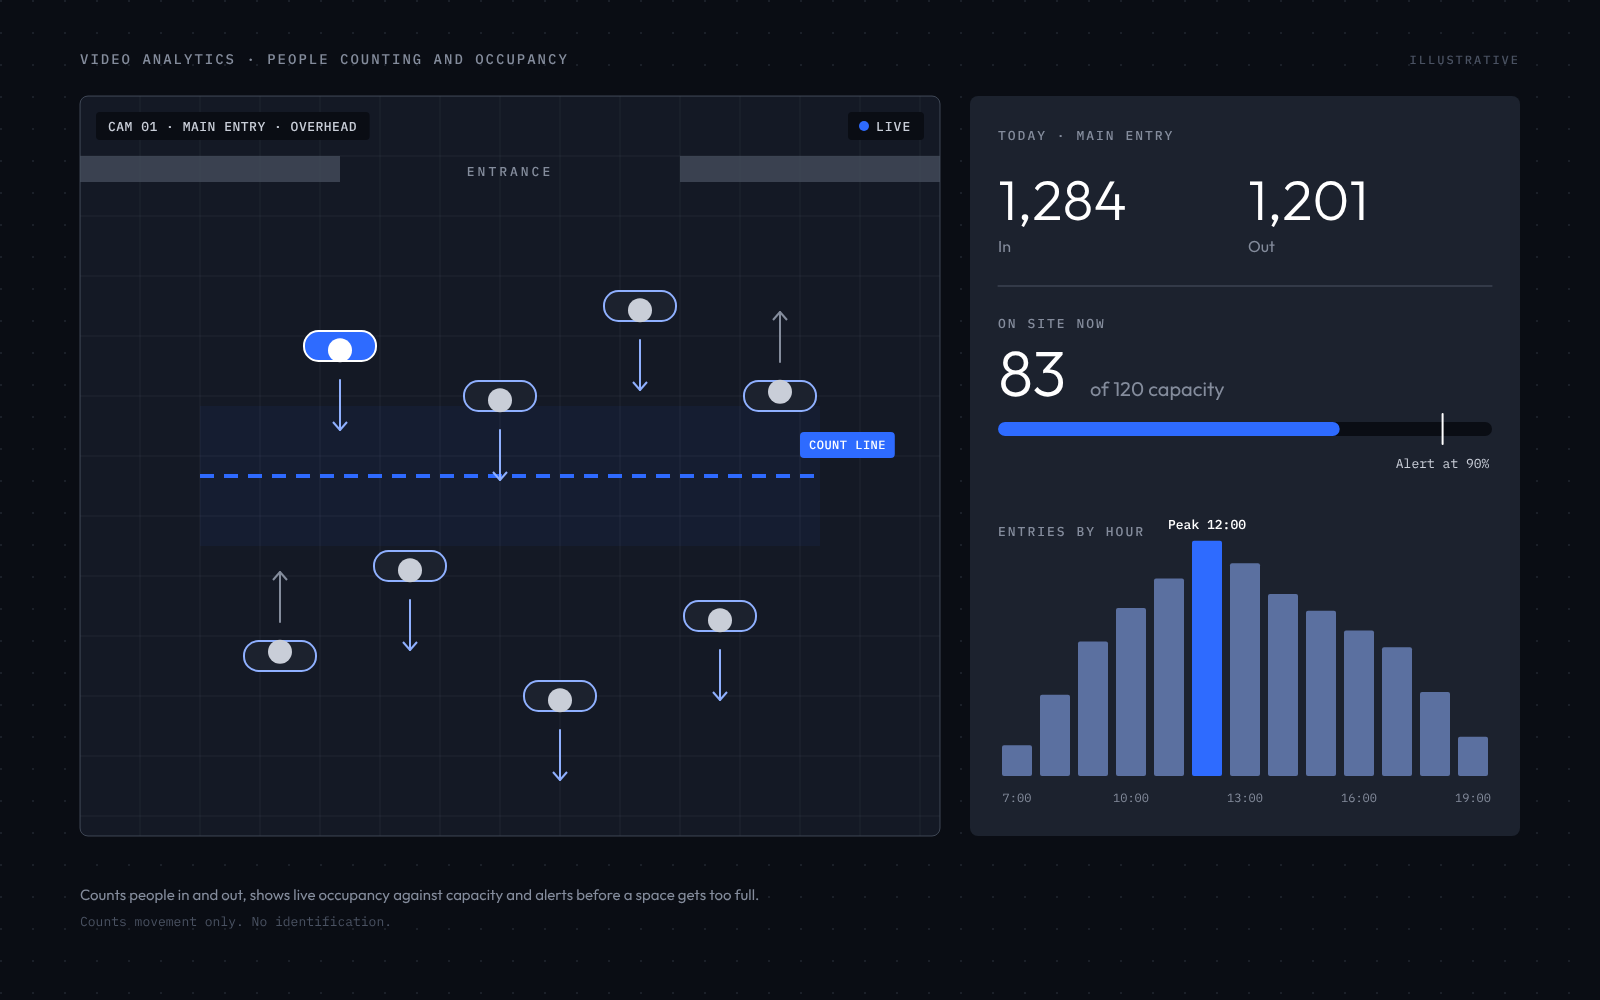Select the upward-moving person marker beside COUNT LINE label
1600x1000 pixels.
[x=780, y=396]
